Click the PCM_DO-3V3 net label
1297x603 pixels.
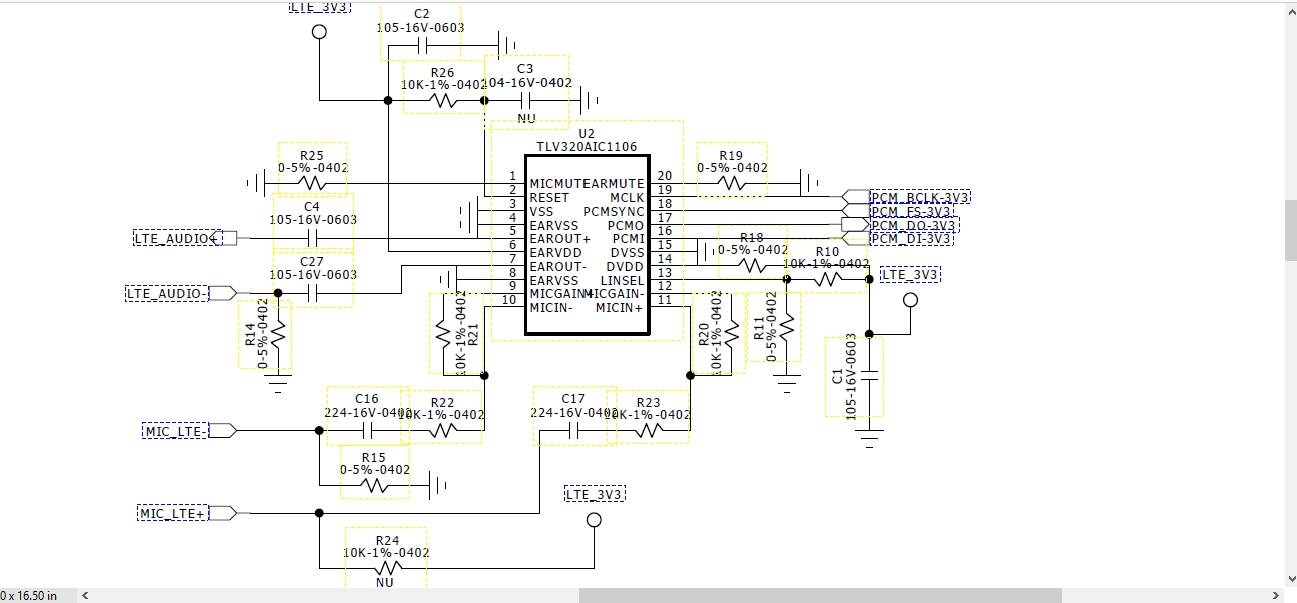point(914,226)
